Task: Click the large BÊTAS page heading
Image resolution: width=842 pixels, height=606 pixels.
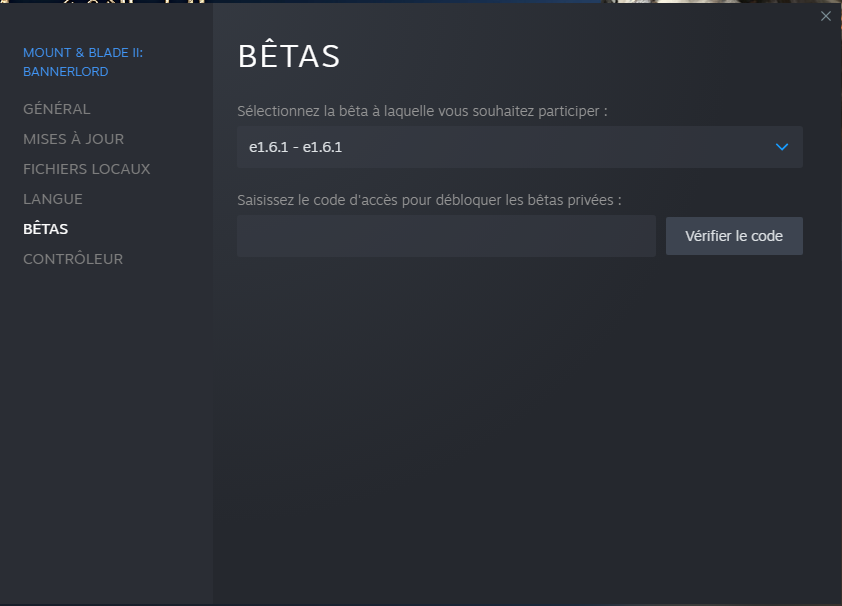Action: 289,57
